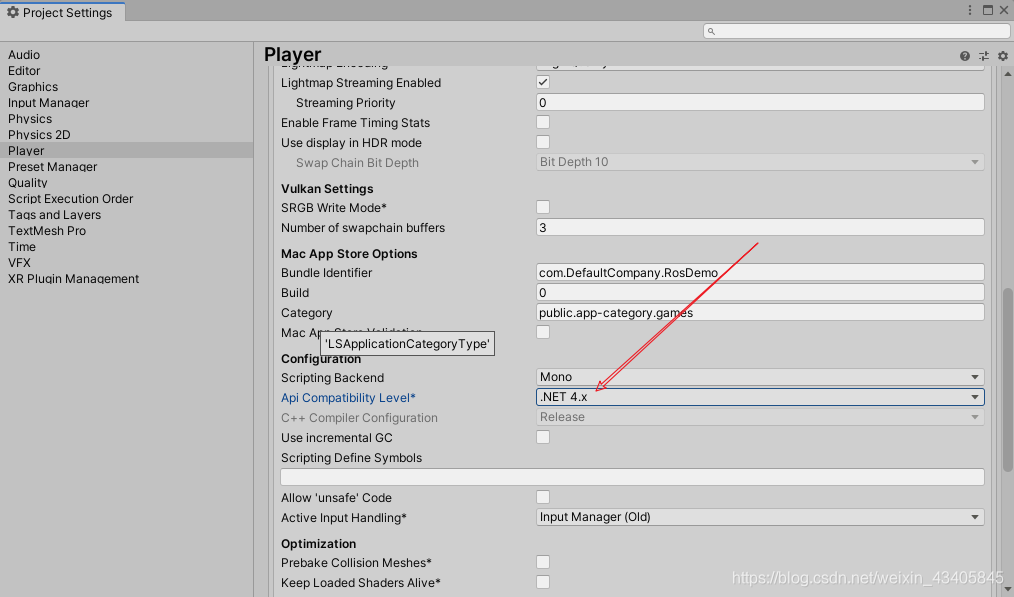Click the vertical scrollbar thumb
This screenshot has height=597, width=1014.
(1008, 380)
